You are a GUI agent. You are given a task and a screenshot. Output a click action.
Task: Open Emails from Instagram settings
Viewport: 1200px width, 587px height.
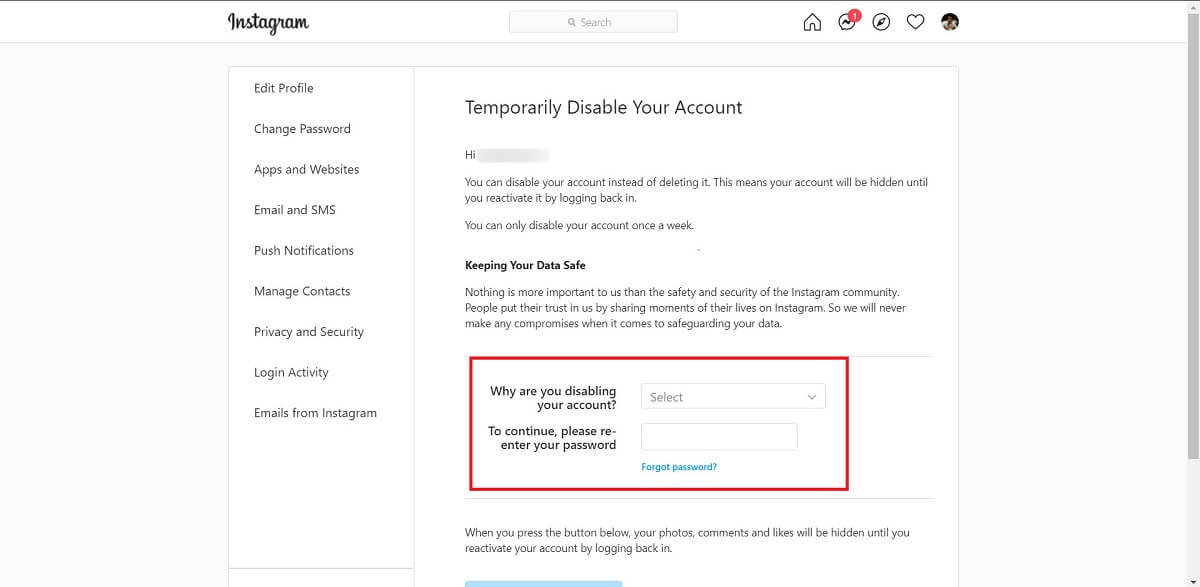315,413
